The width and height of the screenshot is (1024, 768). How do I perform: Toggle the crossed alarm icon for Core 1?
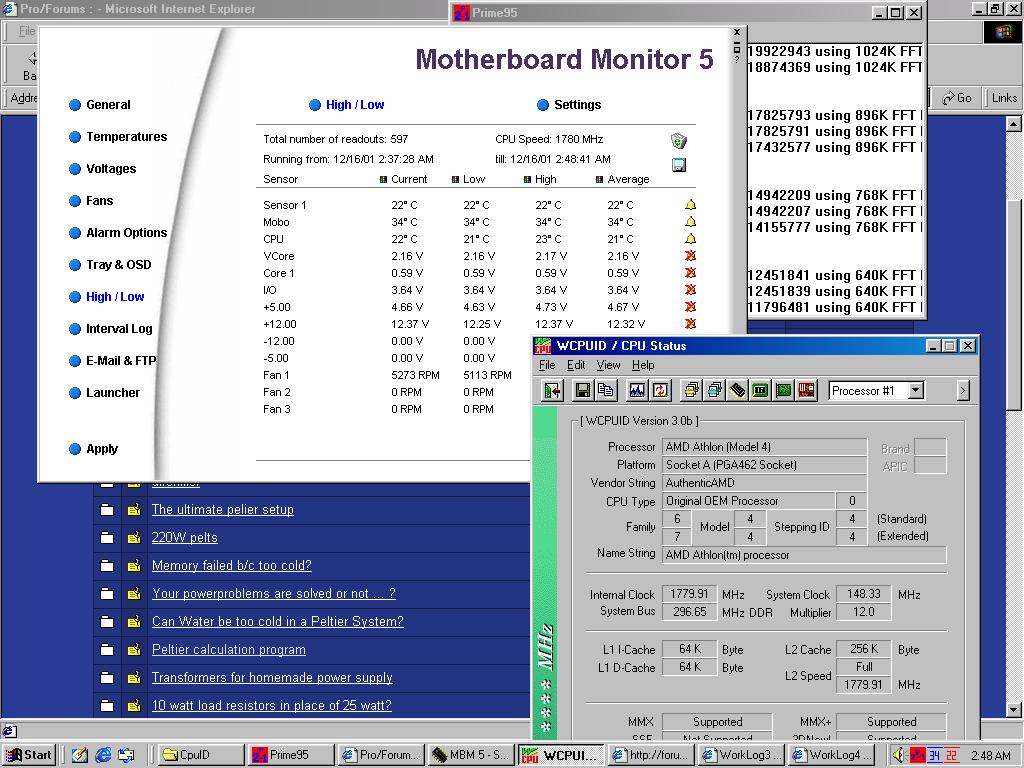(690, 272)
